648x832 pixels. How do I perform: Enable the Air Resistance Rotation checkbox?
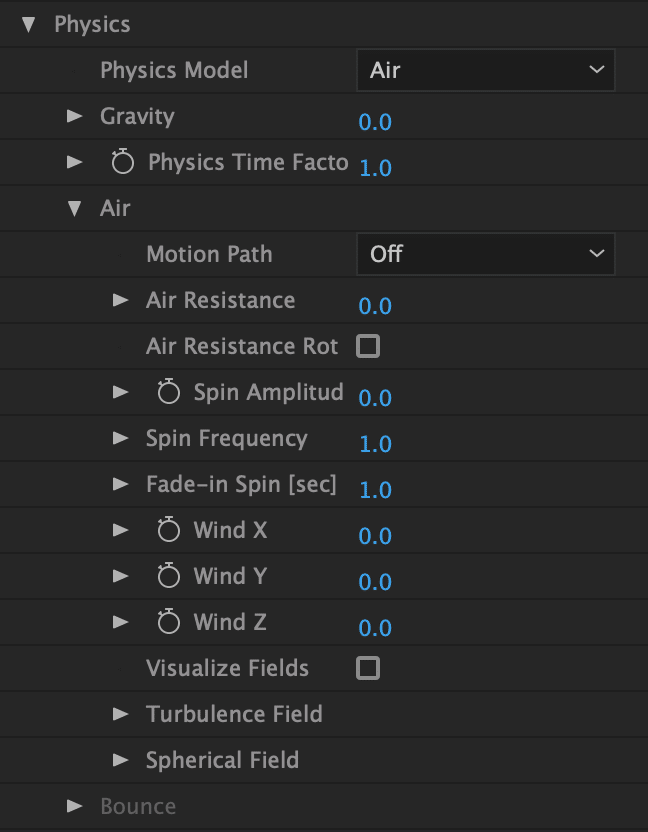click(368, 346)
